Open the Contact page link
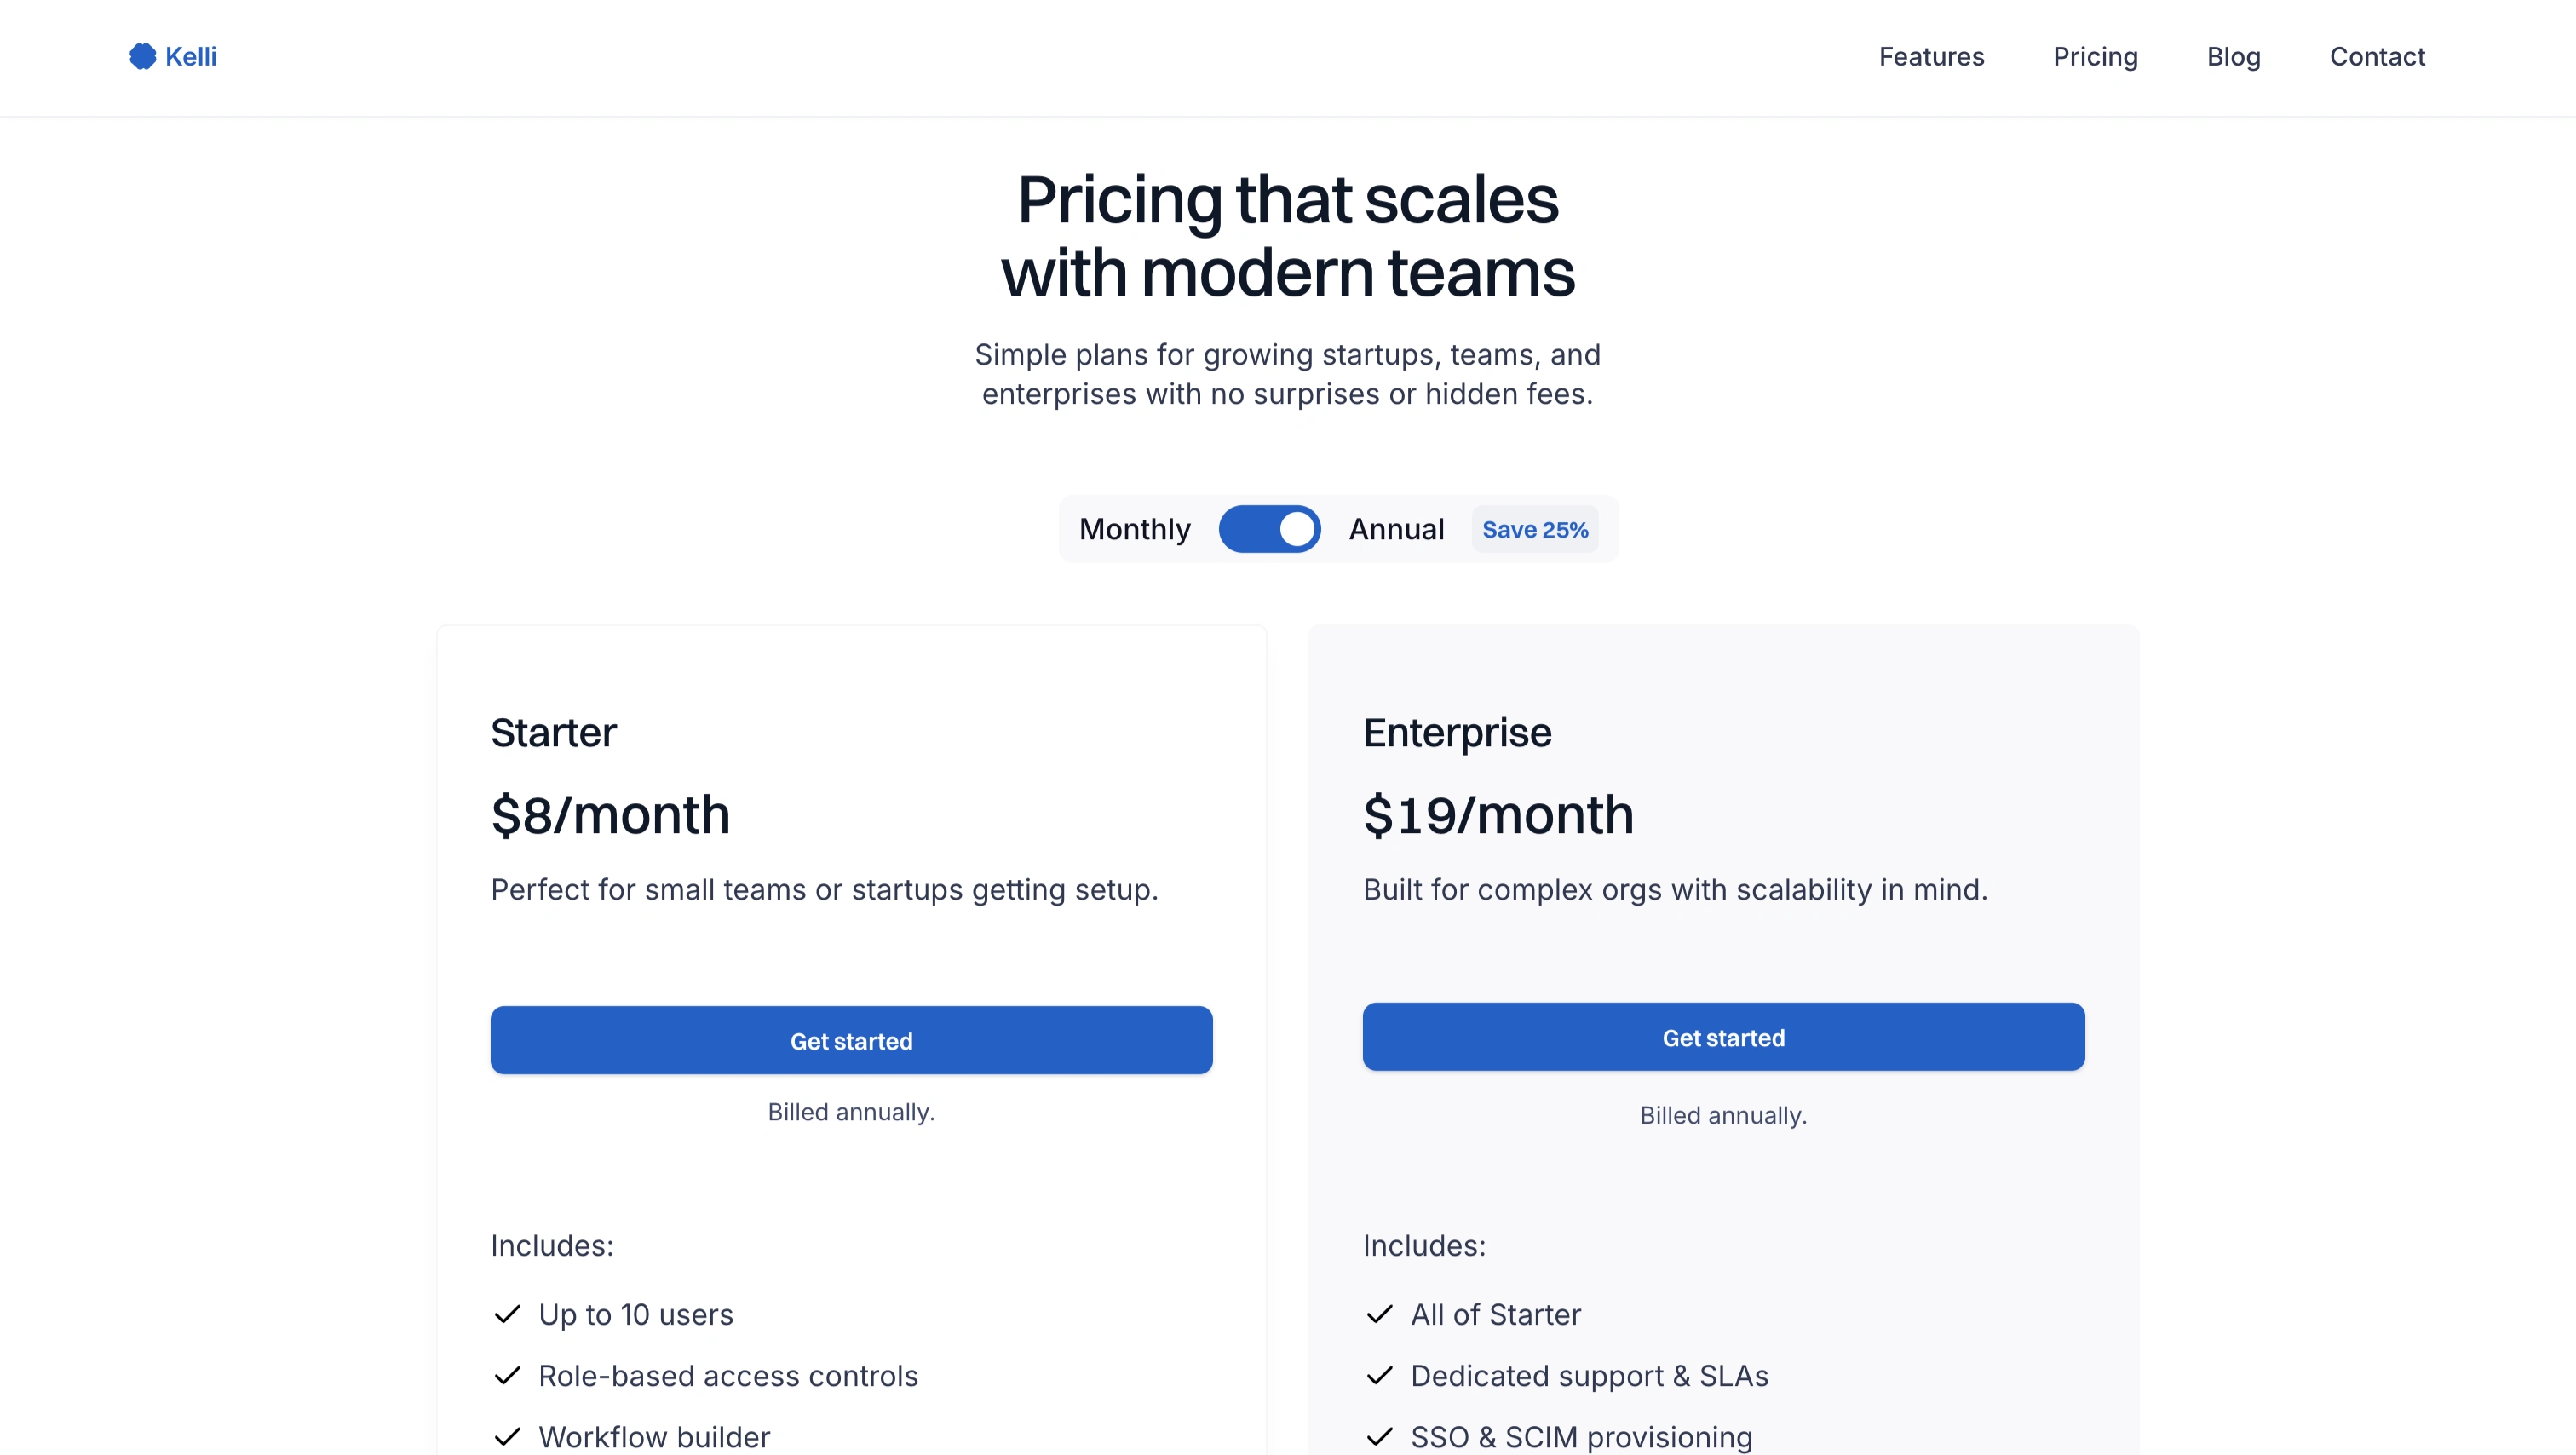 tap(2377, 57)
